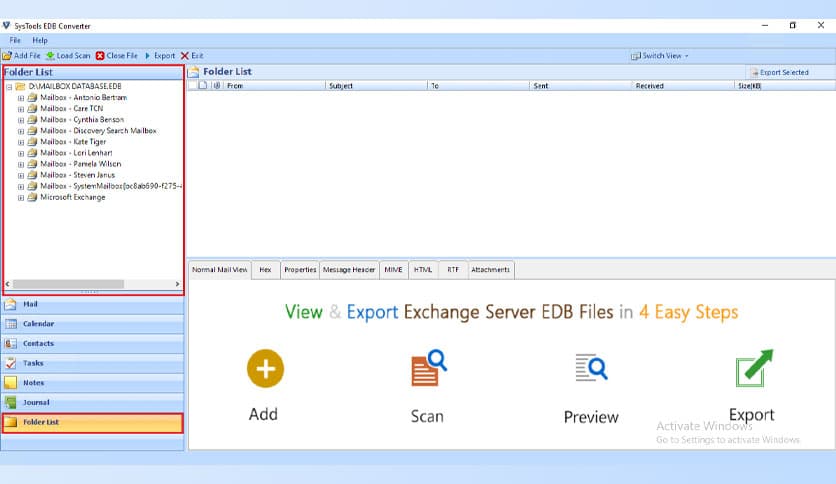Image resolution: width=836 pixels, height=484 pixels.
Task: Expand Mailbox - Kate Tiger node
Action: pyautogui.click(x=21, y=142)
